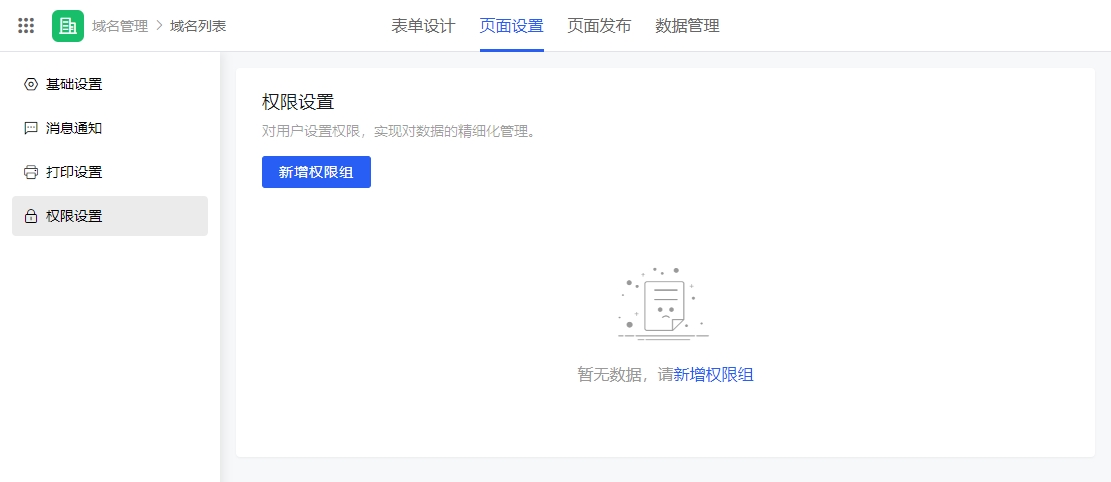Open the app launcher grid icon
Image resolution: width=1111 pixels, height=482 pixels.
point(26,26)
